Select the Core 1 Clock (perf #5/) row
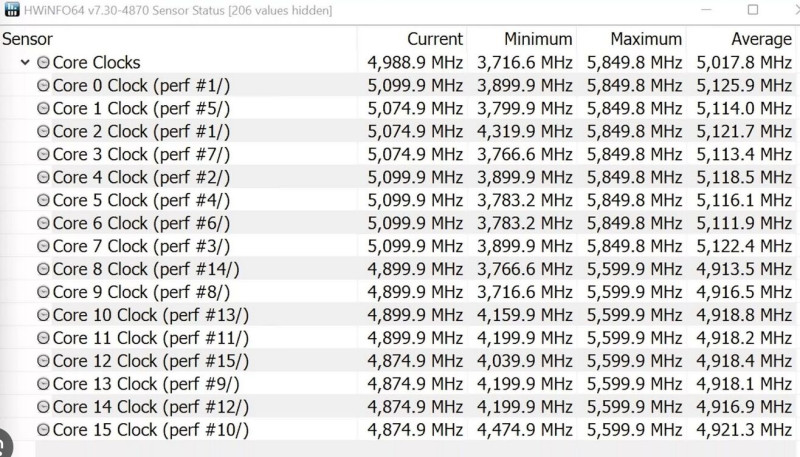Screen dimensions: 800x457 pyautogui.click(x=140, y=108)
